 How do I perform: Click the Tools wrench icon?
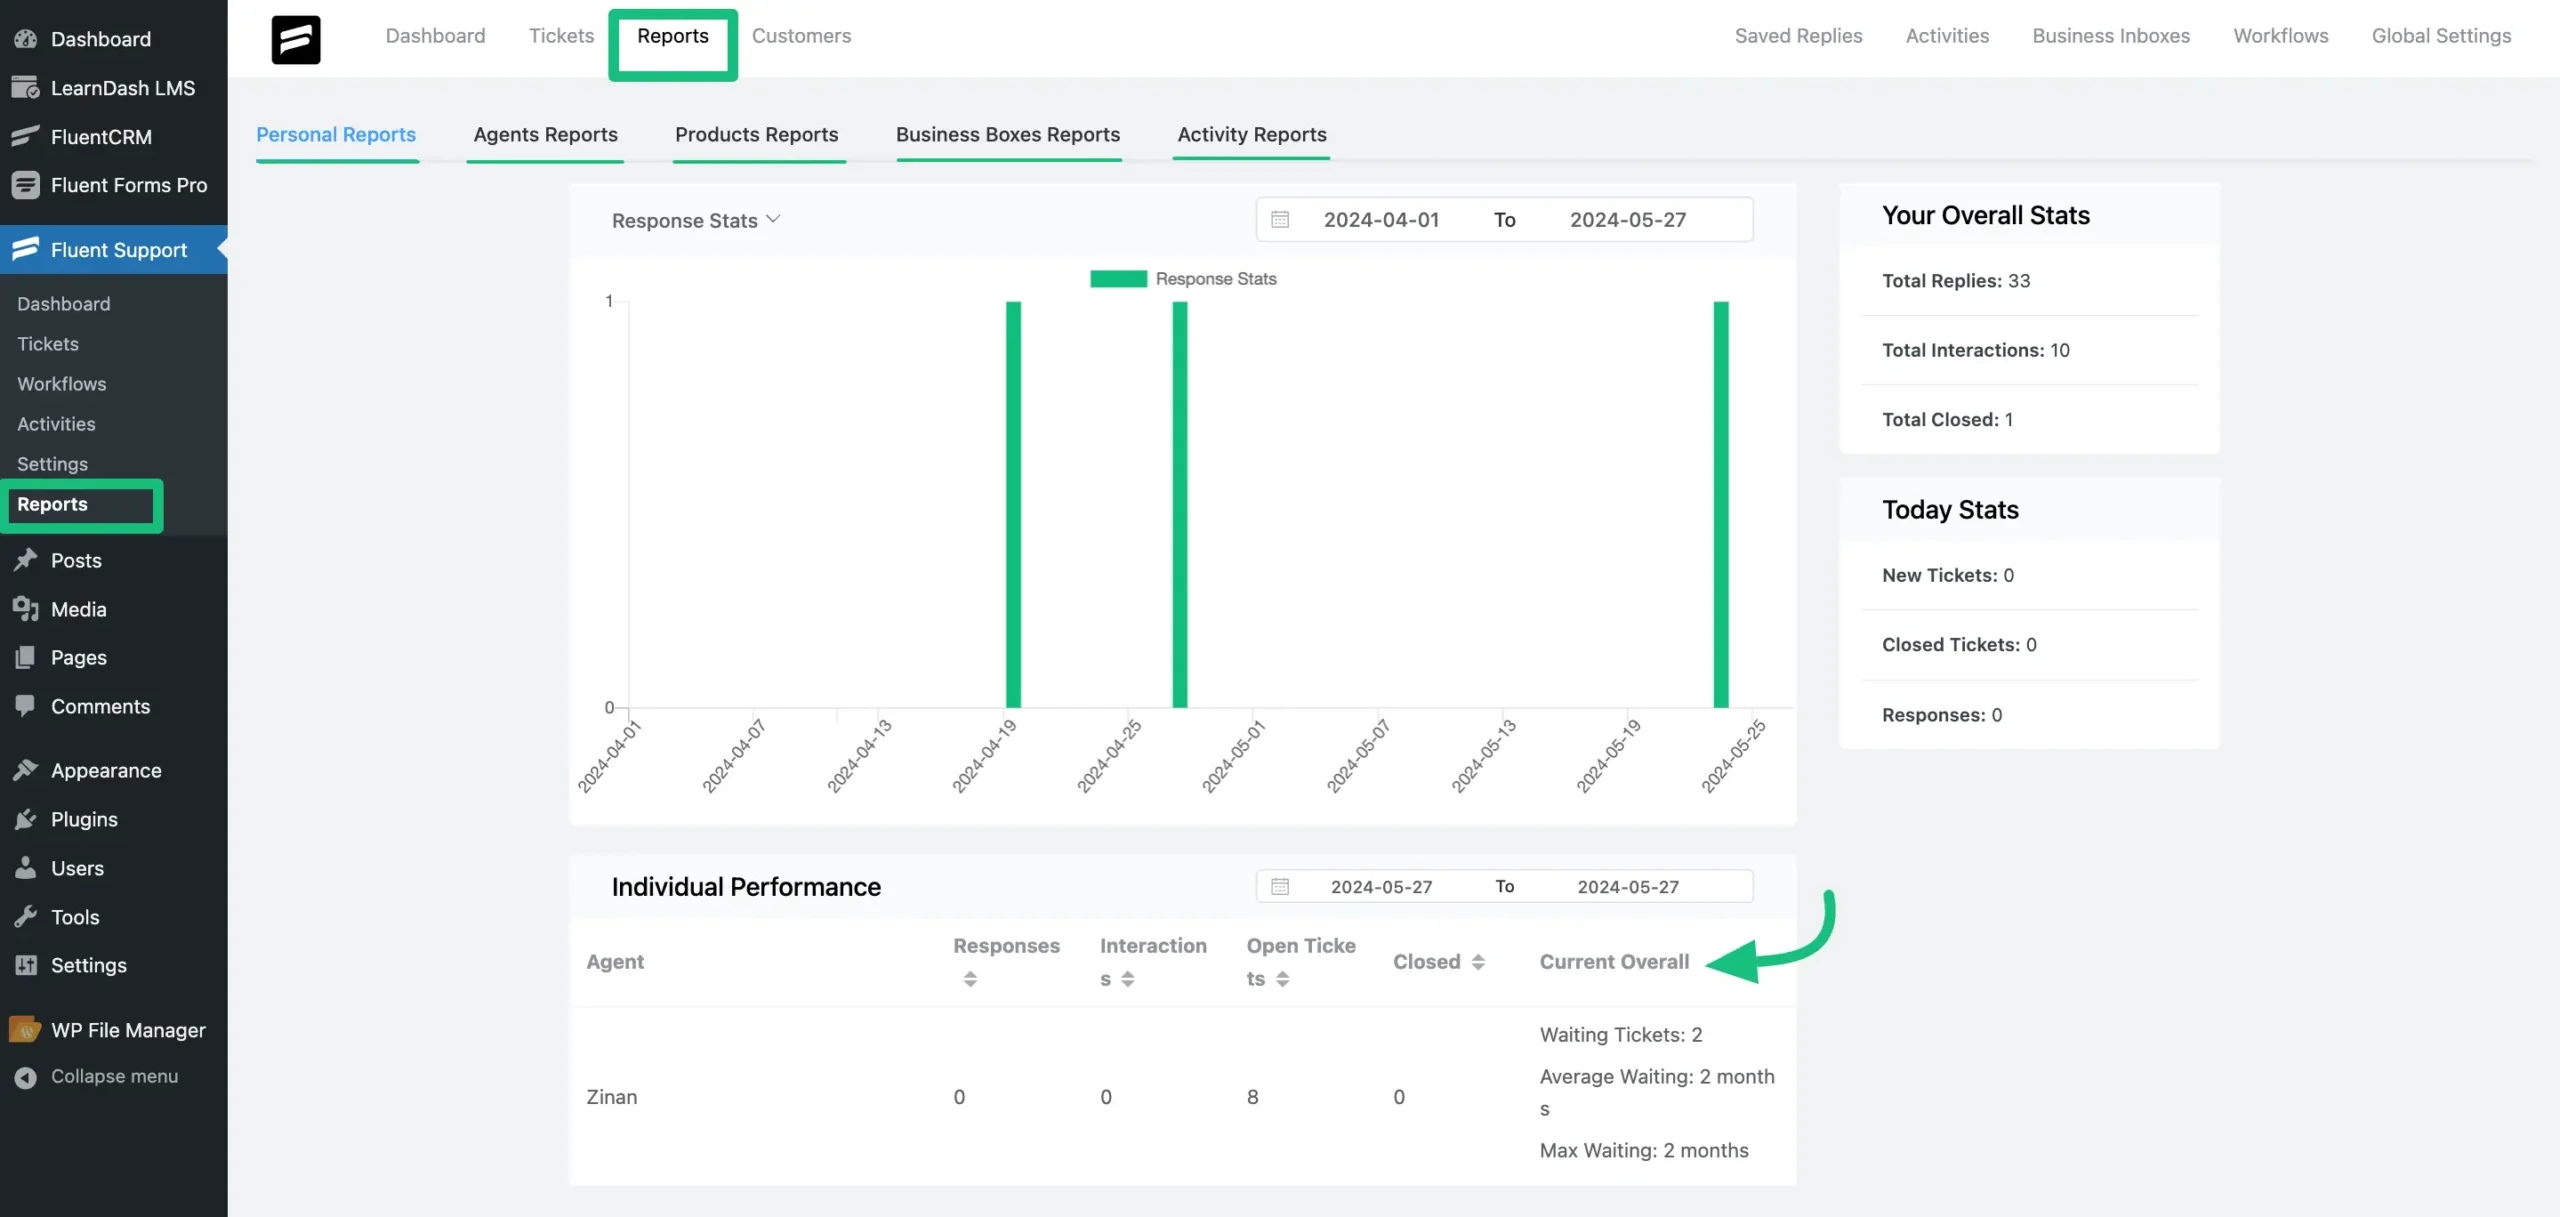pos(26,916)
